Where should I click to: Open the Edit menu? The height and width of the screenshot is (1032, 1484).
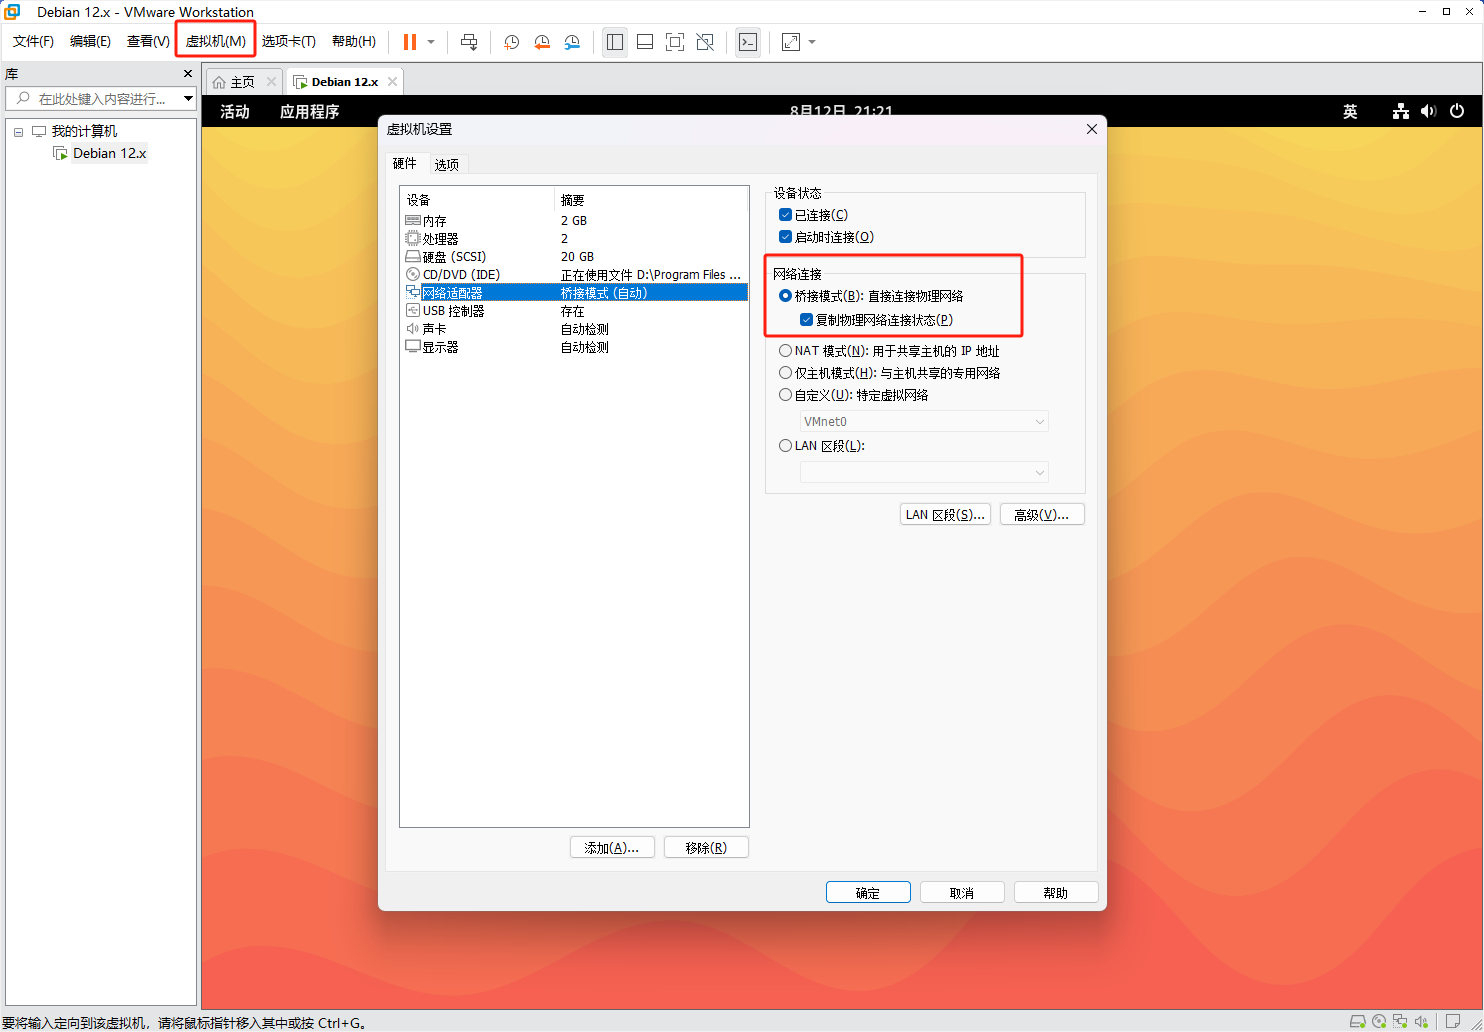(x=90, y=42)
